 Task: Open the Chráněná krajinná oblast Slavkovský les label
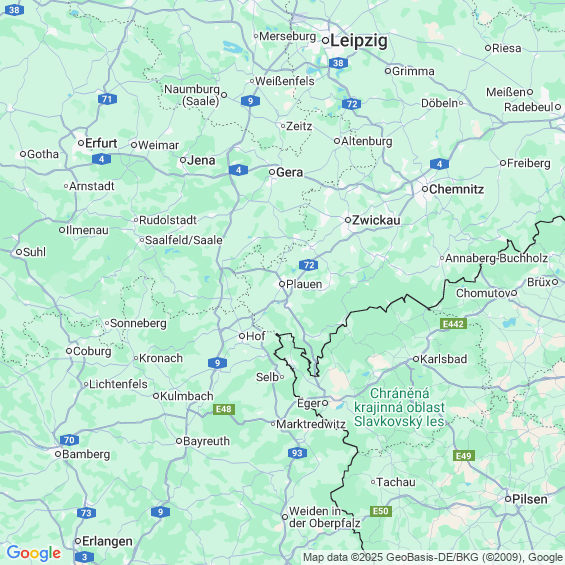pos(400,407)
